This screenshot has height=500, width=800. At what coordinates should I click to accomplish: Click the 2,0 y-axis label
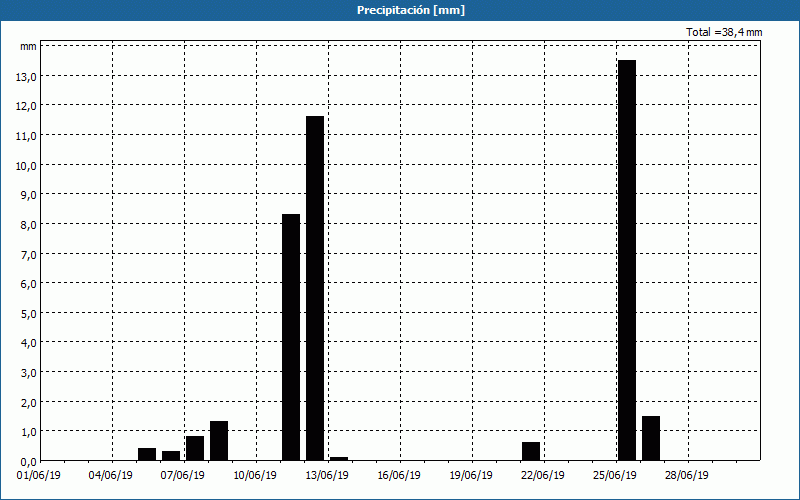pyautogui.click(x=28, y=402)
